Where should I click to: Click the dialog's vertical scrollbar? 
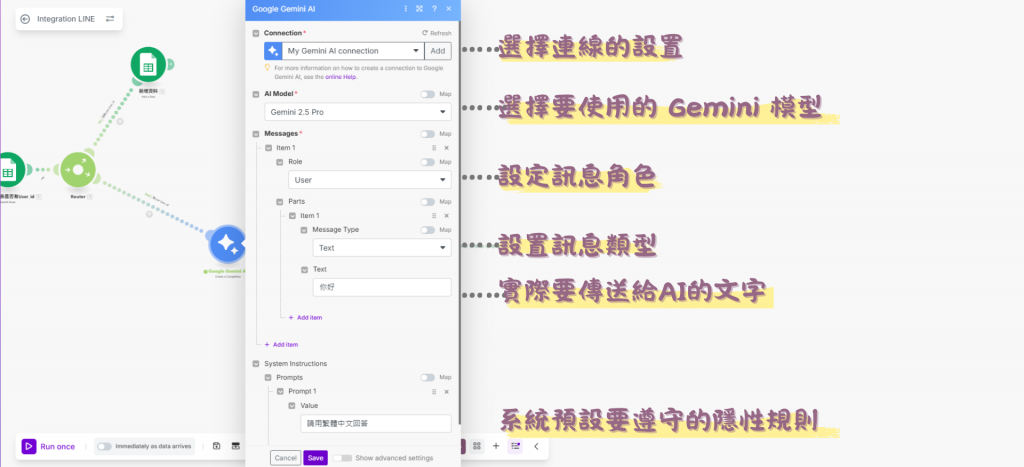(460, 222)
